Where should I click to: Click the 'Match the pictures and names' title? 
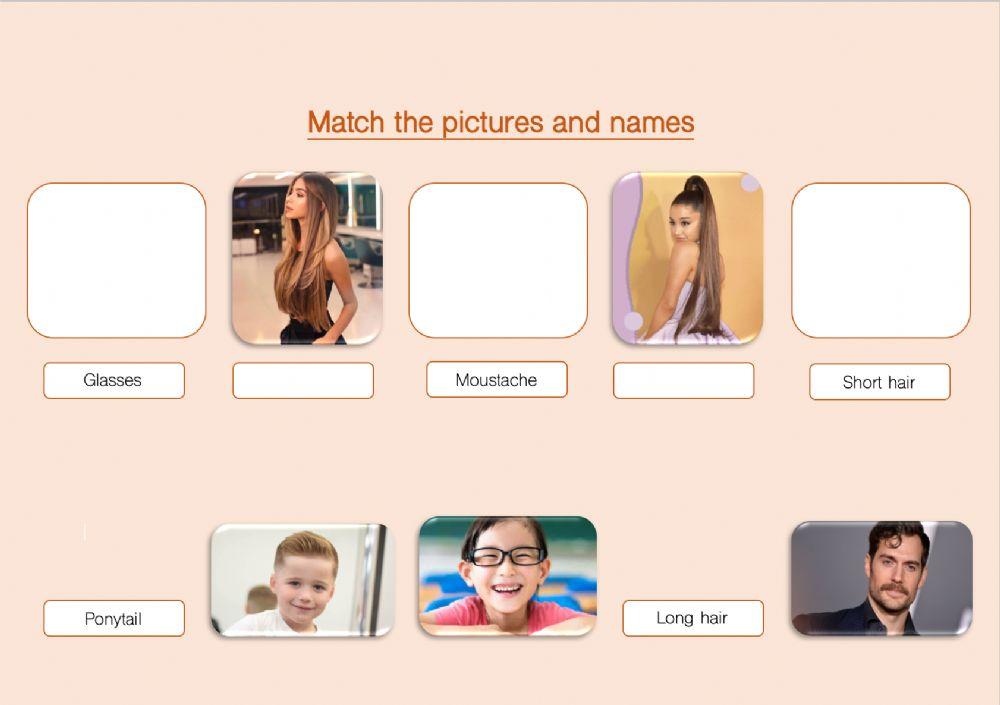(501, 122)
